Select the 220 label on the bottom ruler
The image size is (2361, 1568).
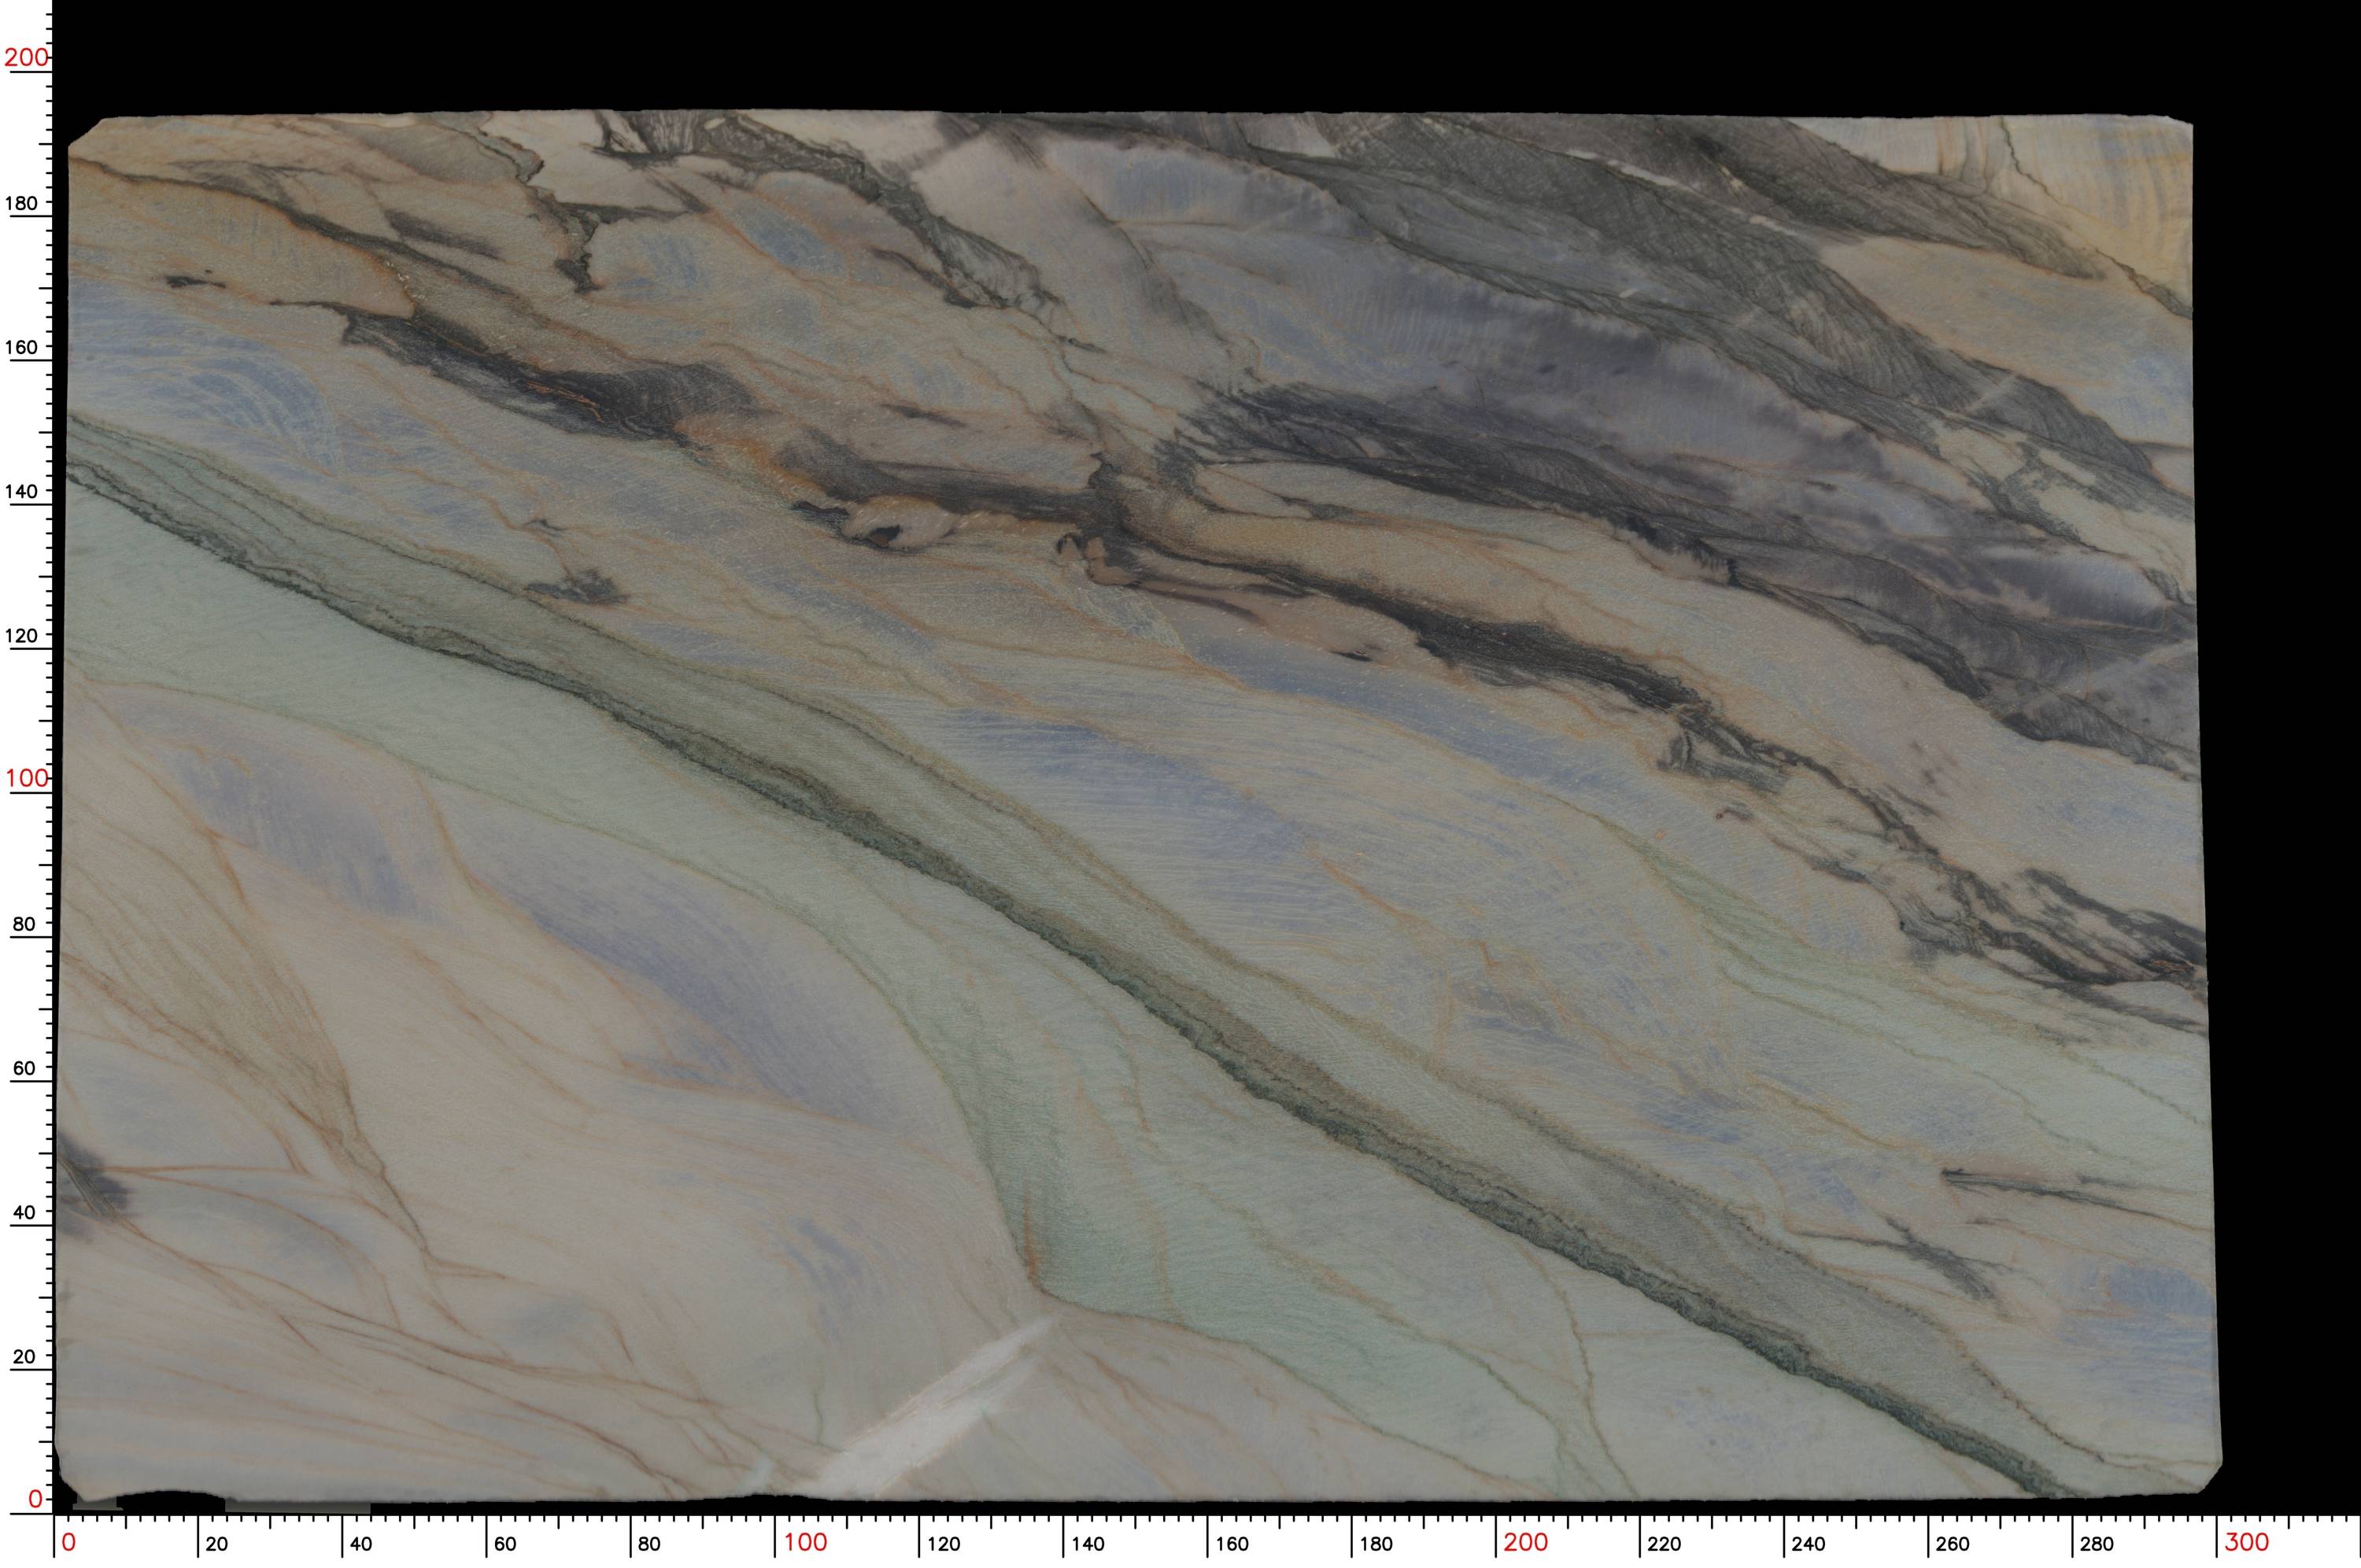(x=1665, y=1544)
